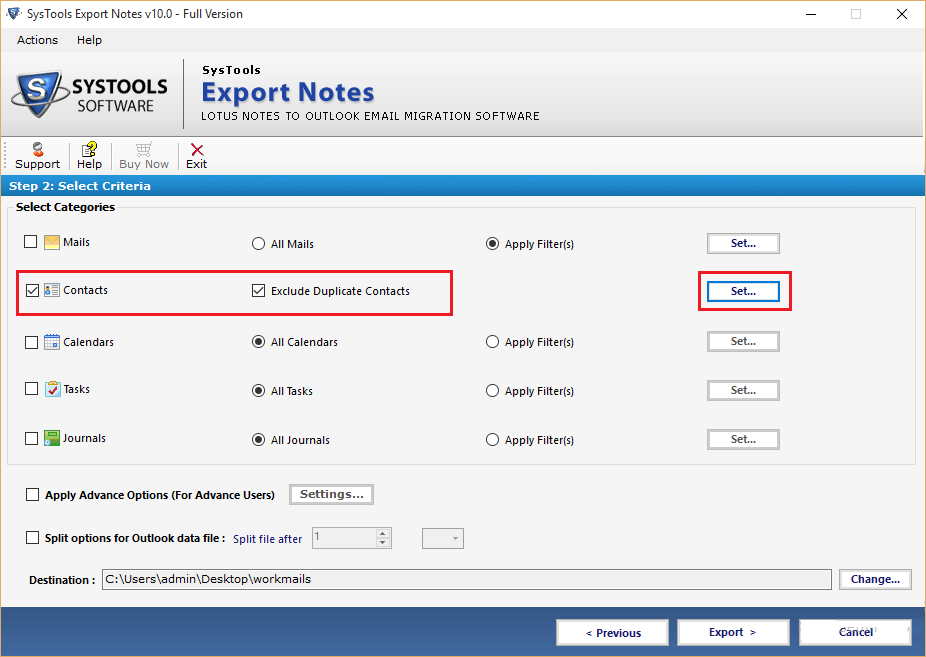
Task: Select the All Mails radio button
Action: [x=259, y=244]
